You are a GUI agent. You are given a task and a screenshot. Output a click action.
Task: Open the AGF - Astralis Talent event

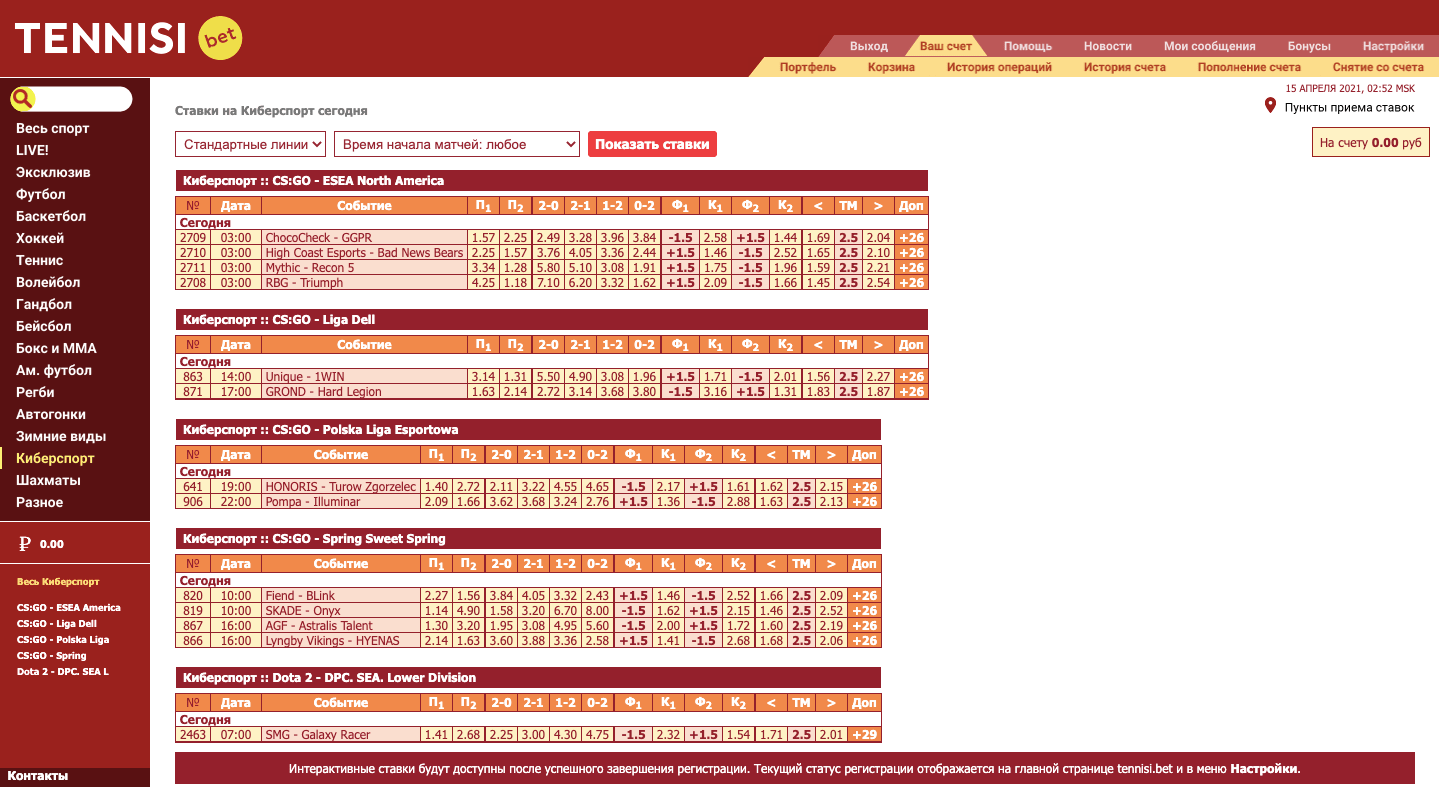coord(319,626)
